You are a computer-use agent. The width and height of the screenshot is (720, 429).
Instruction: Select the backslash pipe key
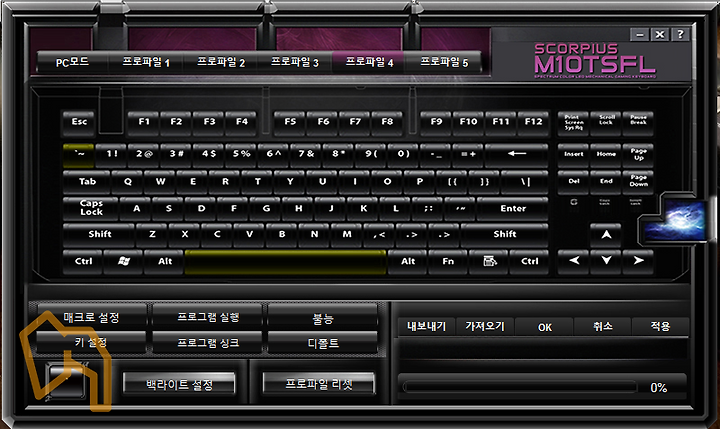click(x=525, y=182)
